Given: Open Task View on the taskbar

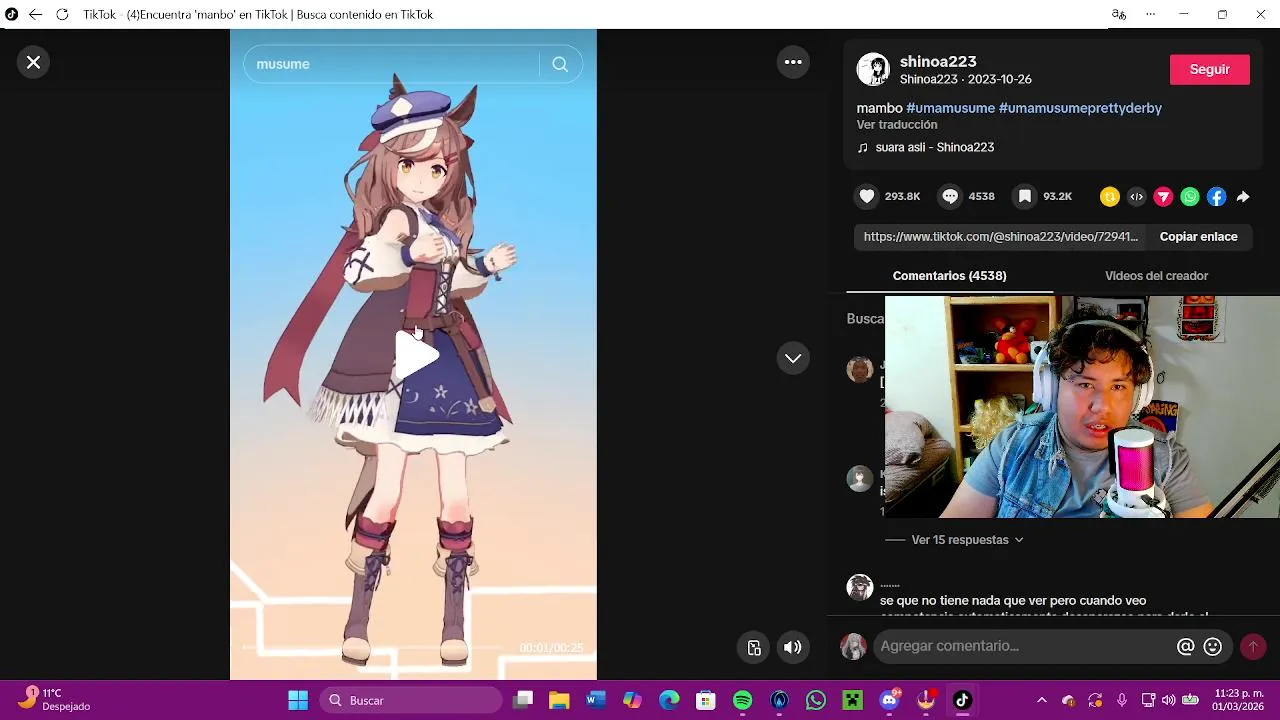Looking at the screenshot, I should pos(523,700).
